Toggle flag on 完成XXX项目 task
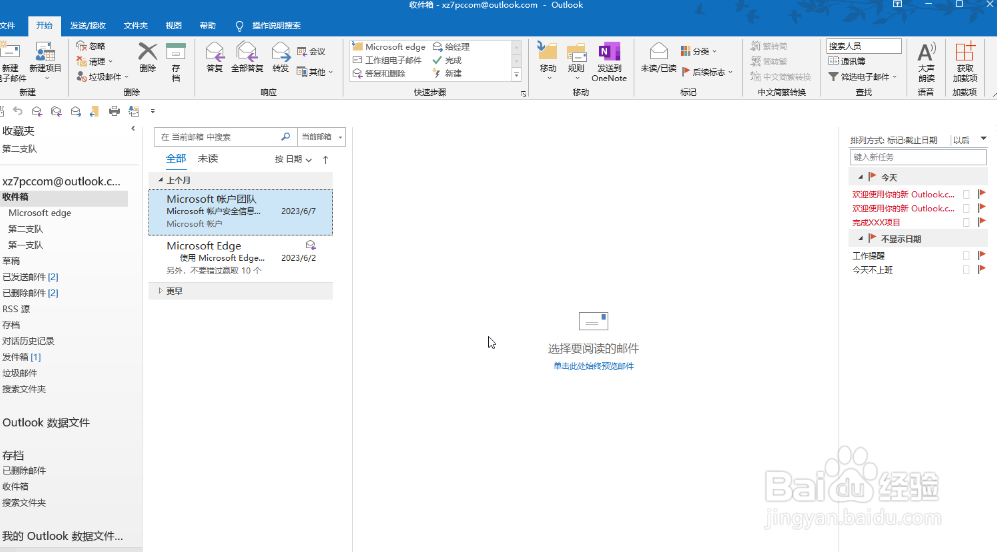 point(982,222)
